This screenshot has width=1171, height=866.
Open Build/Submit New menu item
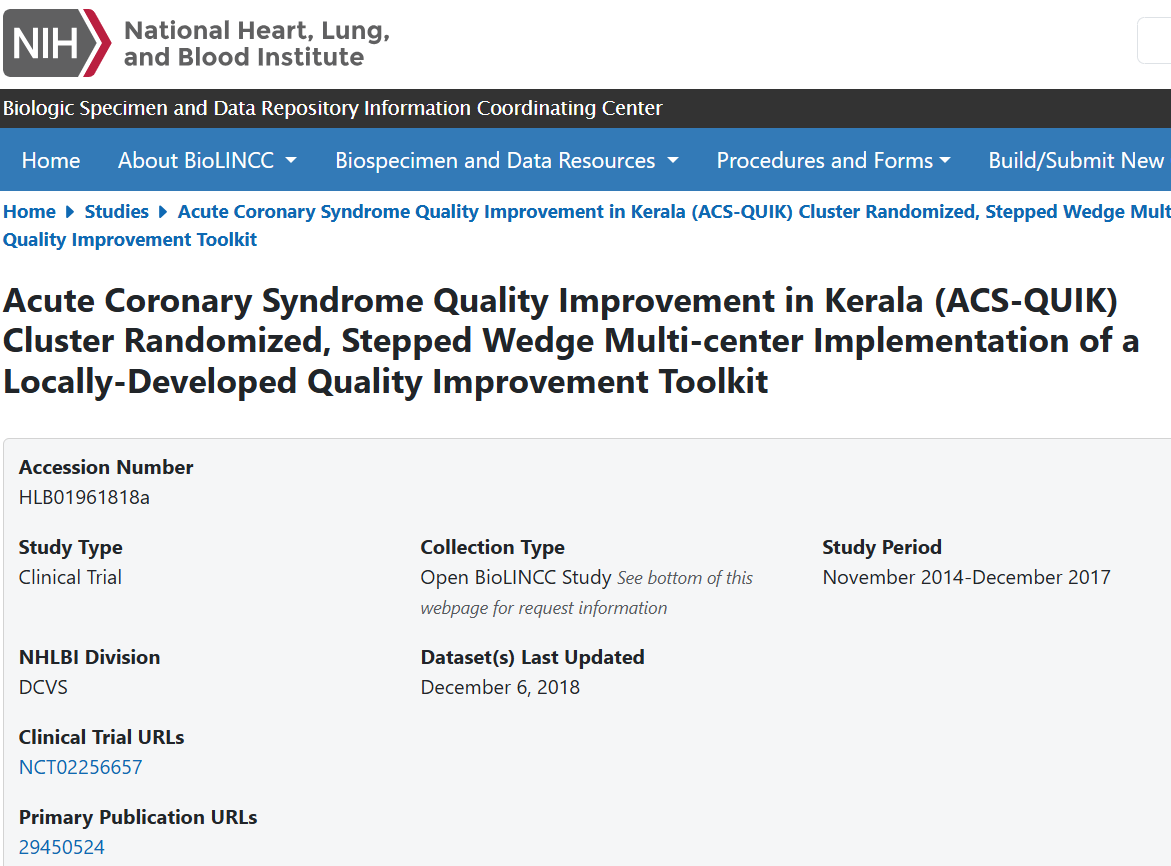tap(1076, 160)
